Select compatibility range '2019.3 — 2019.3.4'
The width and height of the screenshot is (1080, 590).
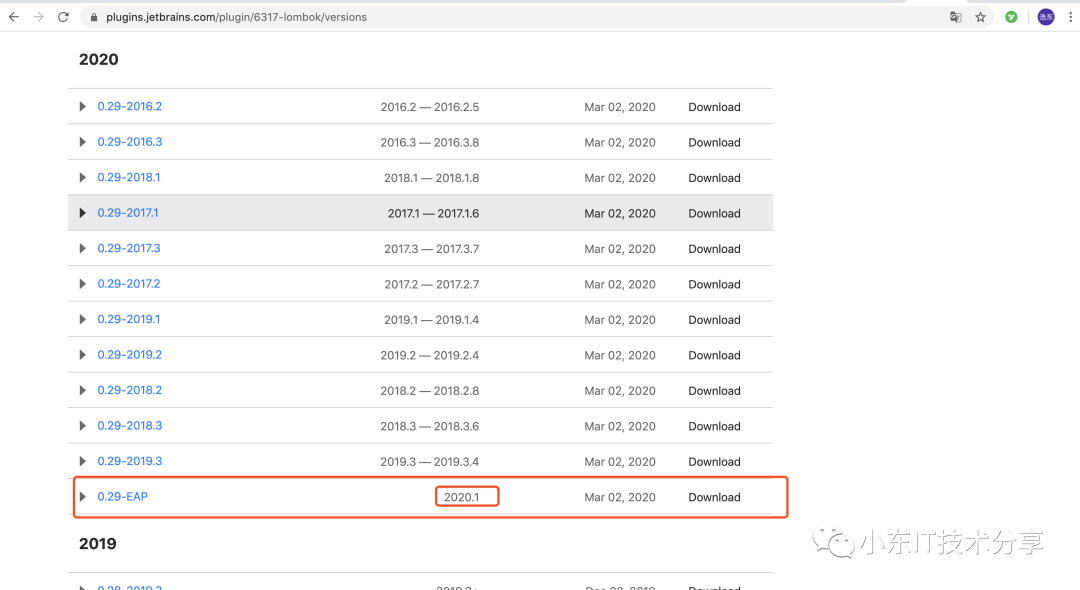(430, 461)
